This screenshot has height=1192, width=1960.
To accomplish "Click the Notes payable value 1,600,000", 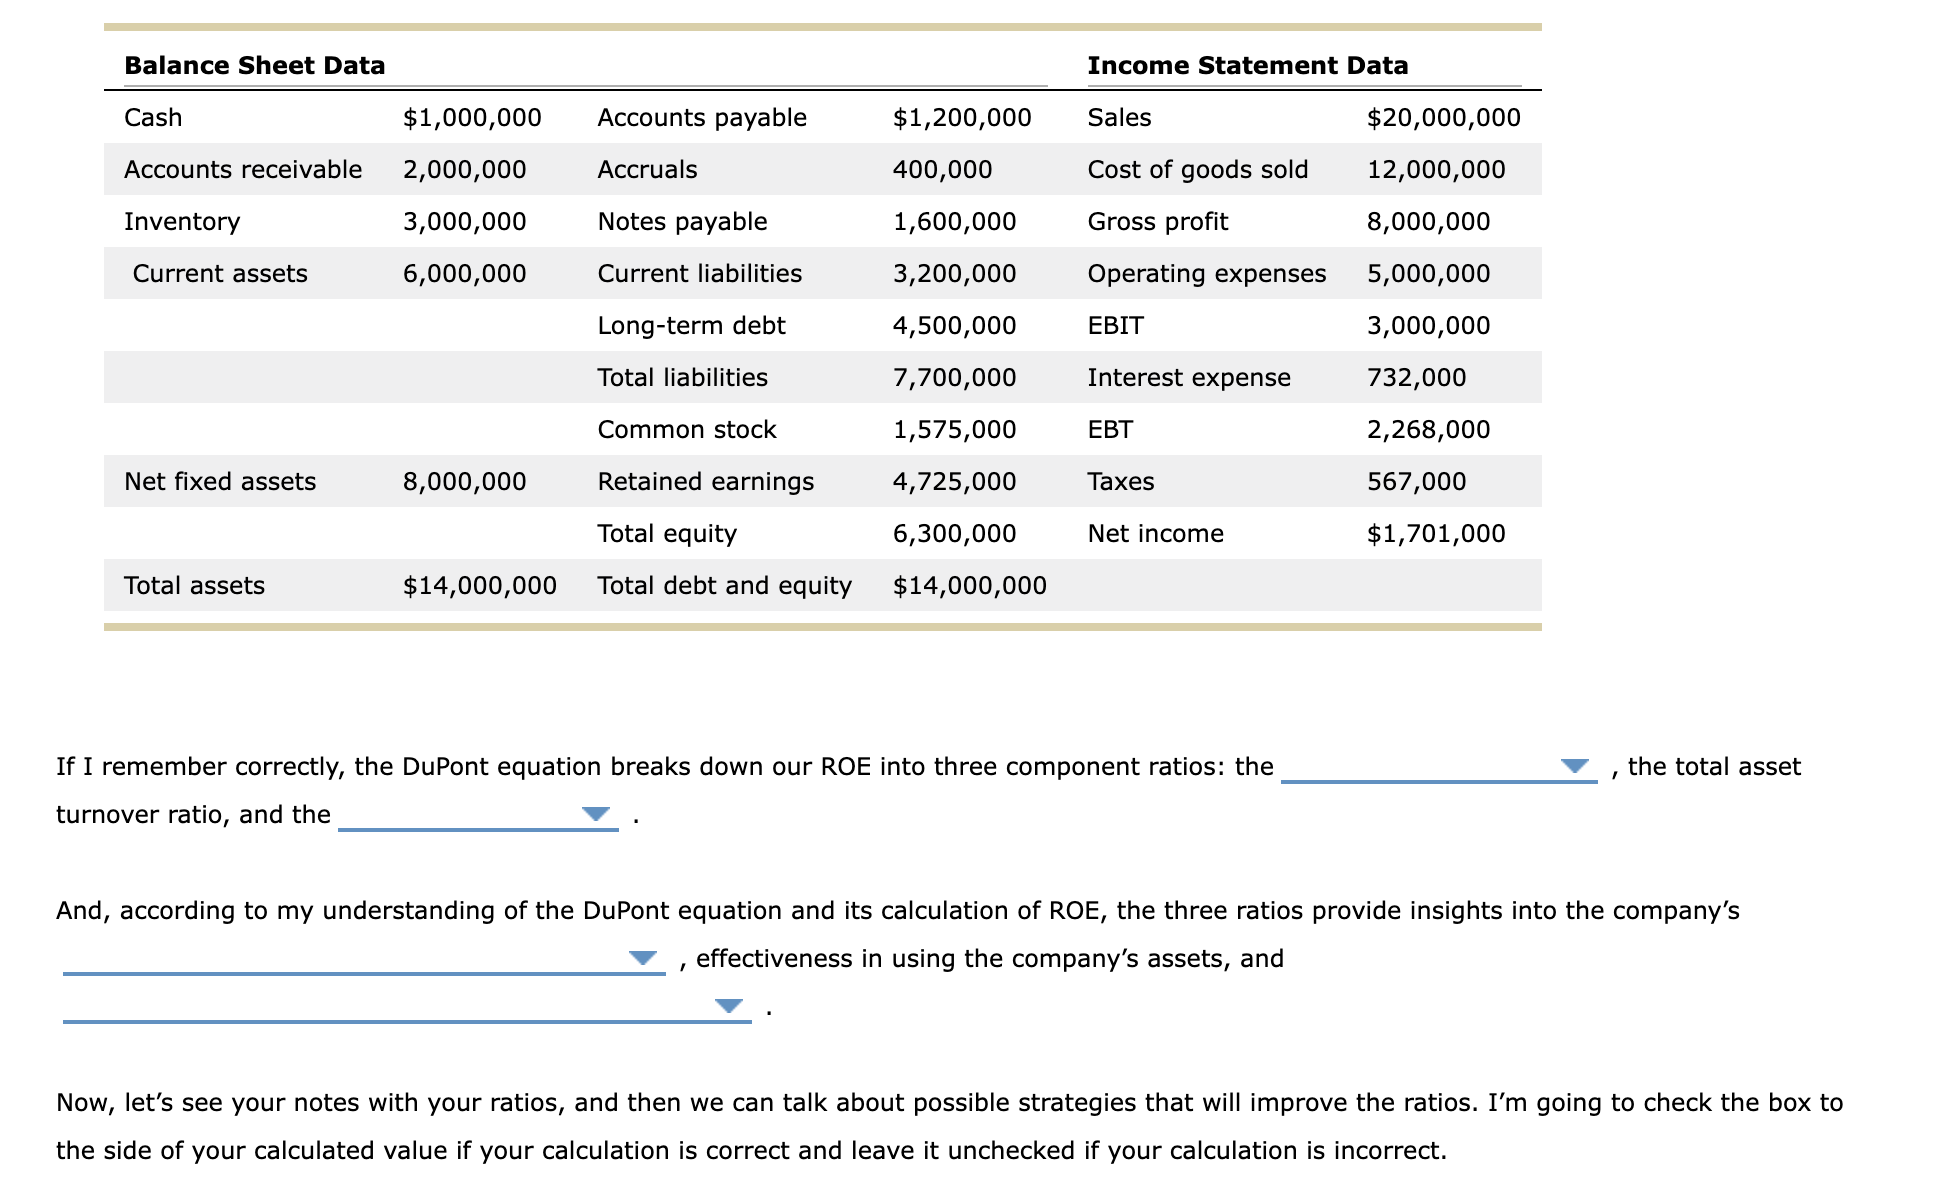I will tap(954, 222).
